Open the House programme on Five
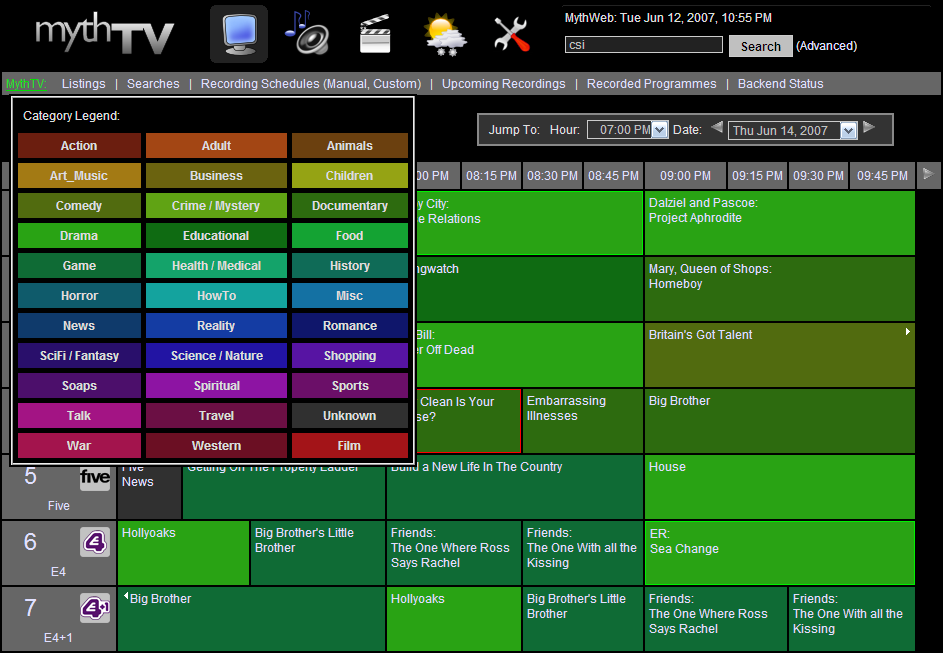 pyautogui.click(x=779, y=487)
